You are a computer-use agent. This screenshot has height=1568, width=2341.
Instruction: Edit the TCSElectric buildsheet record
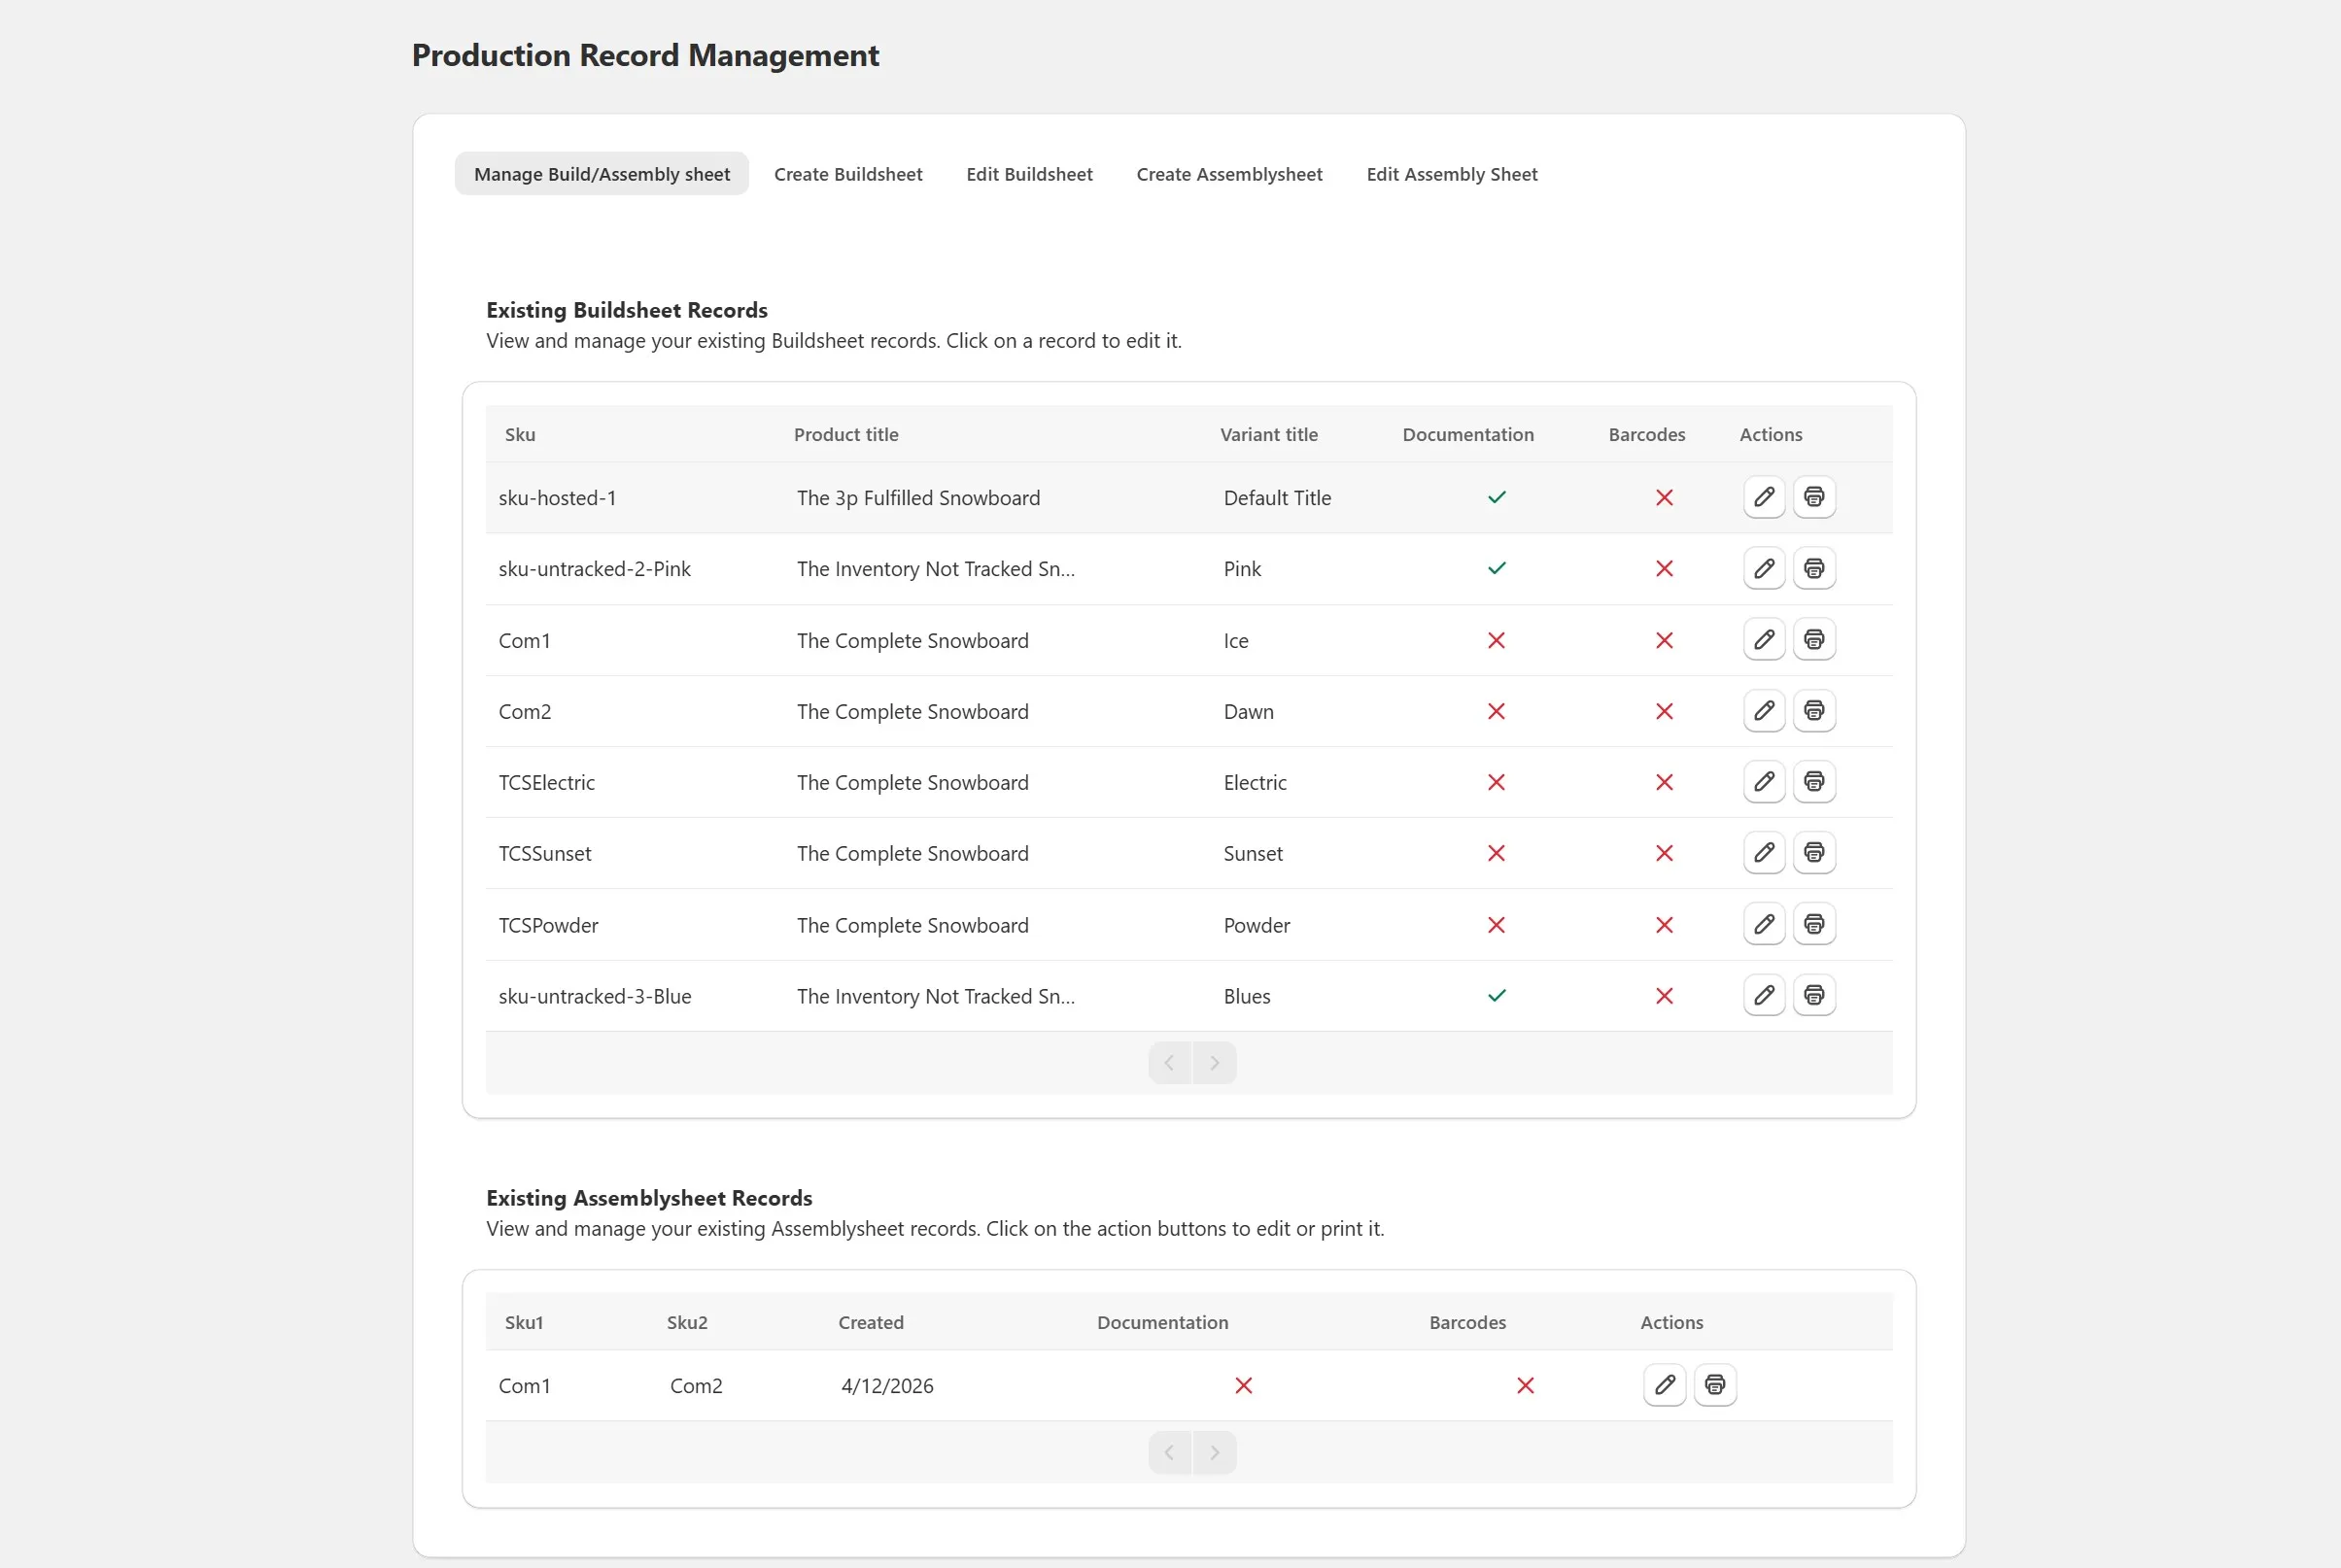[1764, 781]
